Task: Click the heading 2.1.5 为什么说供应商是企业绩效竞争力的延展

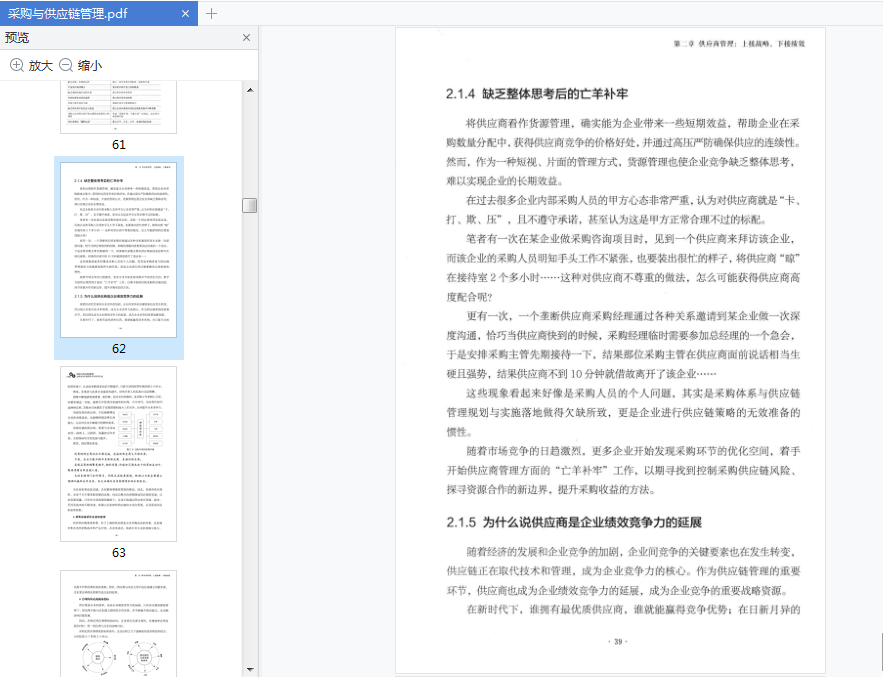Action: [x=574, y=522]
